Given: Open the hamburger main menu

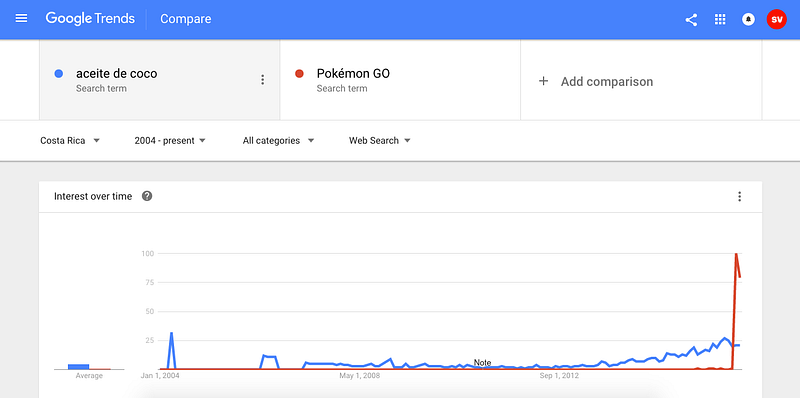Looking at the screenshot, I should coord(21,19).
